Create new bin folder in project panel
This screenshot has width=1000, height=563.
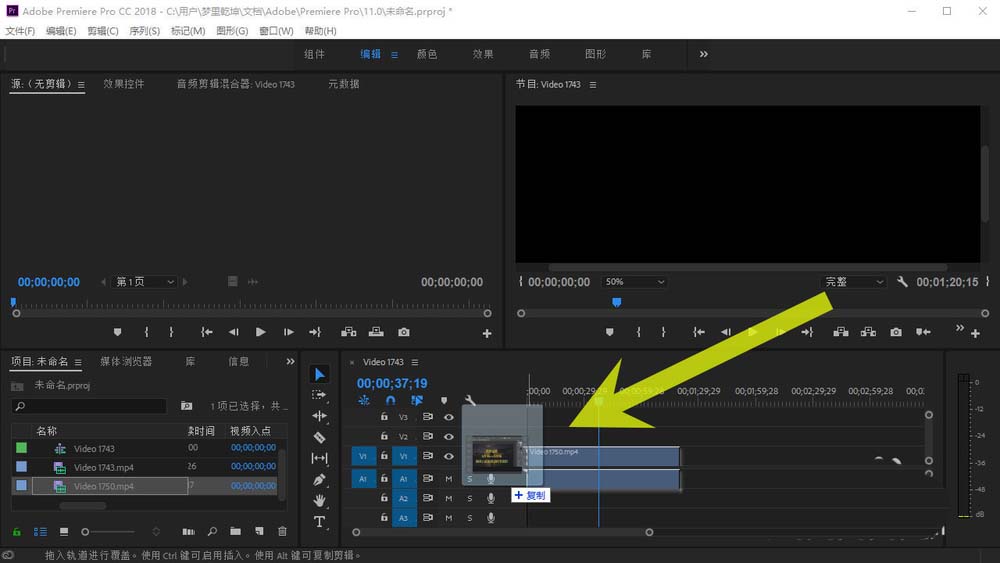click(x=235, y=532)
